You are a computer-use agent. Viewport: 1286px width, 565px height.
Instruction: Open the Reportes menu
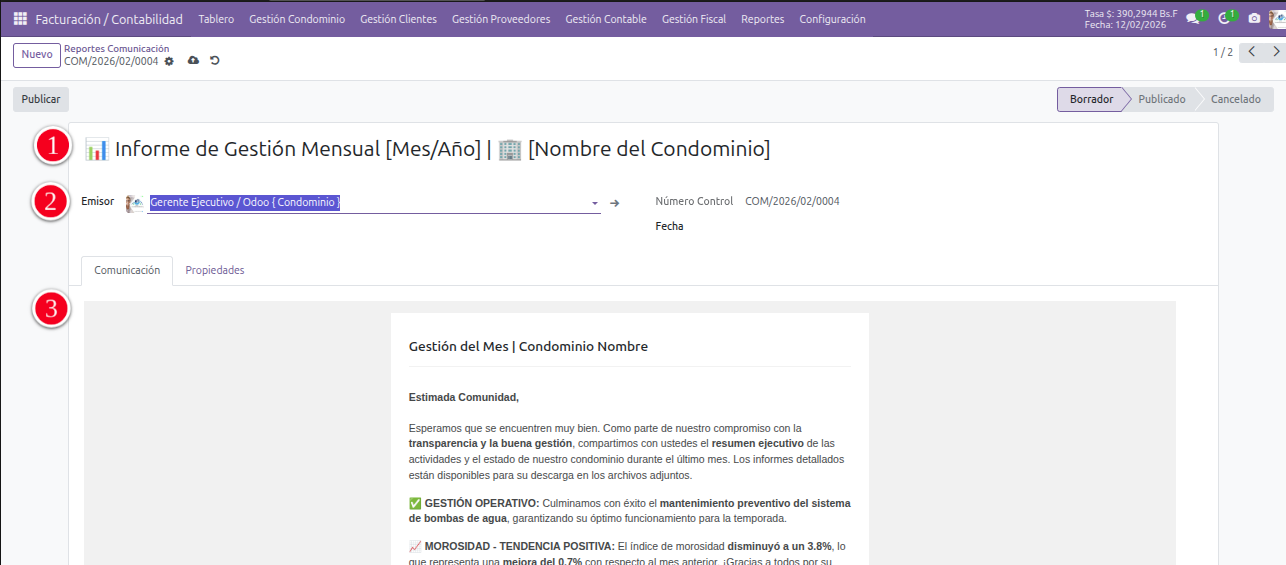(x=762, y=19)
